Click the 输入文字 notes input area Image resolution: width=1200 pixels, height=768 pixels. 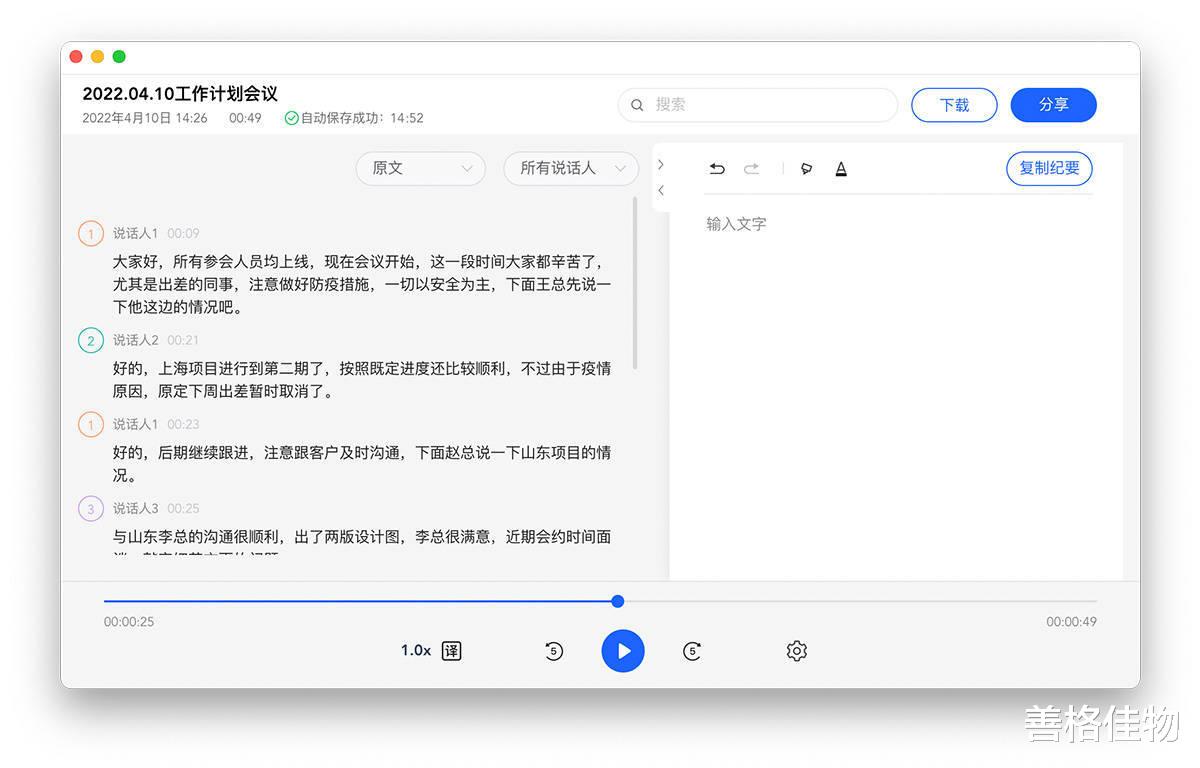736,223
